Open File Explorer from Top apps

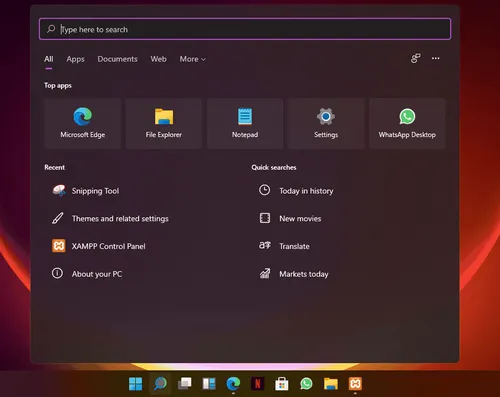[164, 123]
